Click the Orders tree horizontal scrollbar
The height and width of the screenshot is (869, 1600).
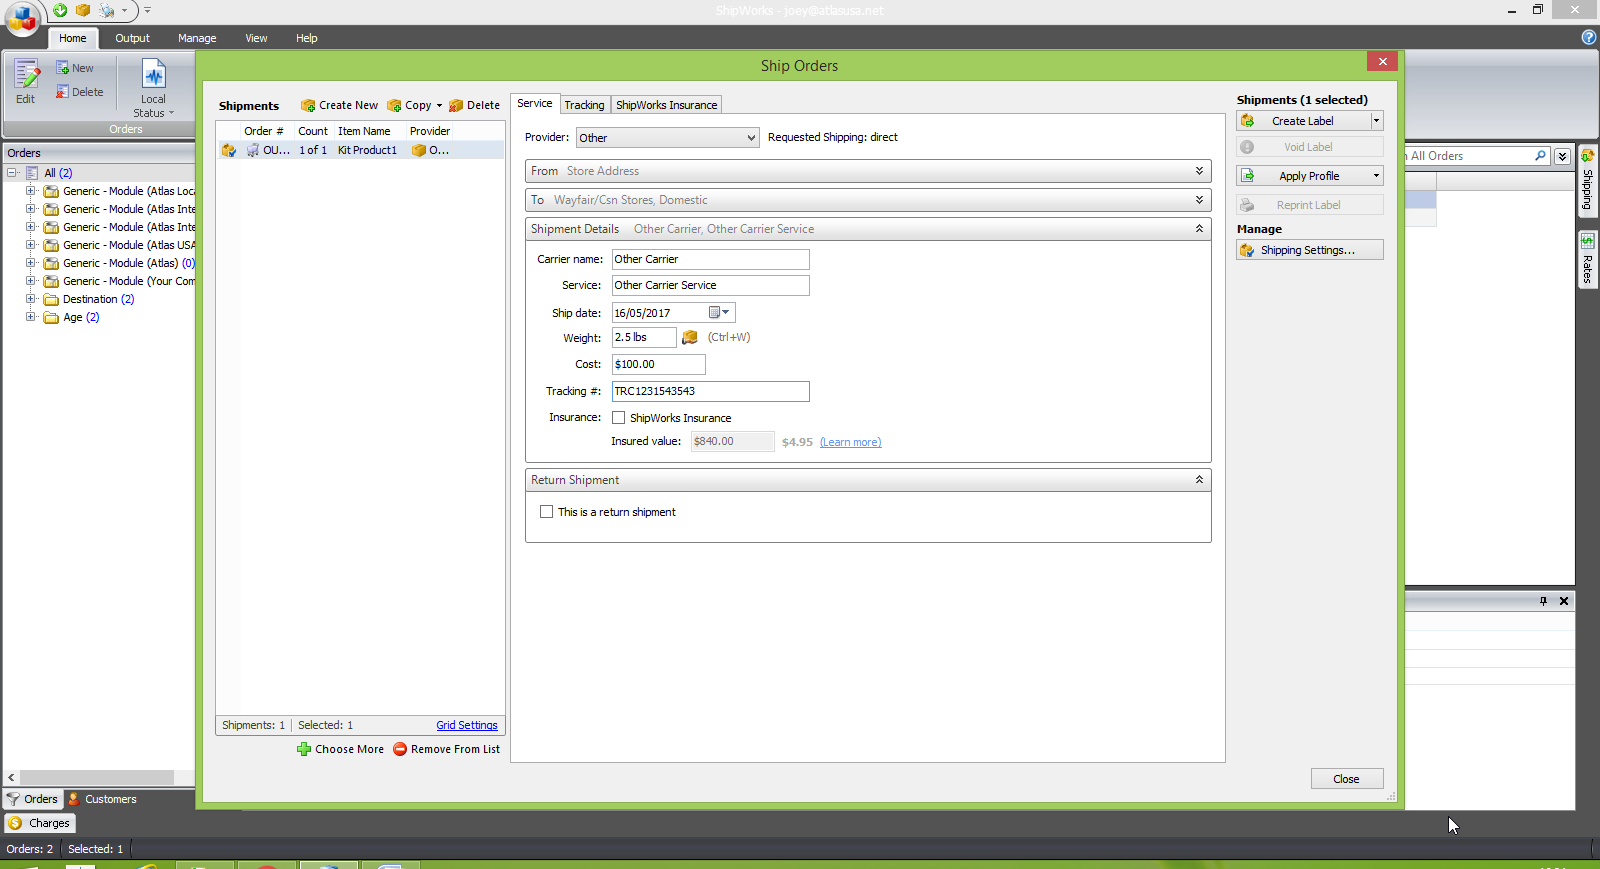click(96, 777)
